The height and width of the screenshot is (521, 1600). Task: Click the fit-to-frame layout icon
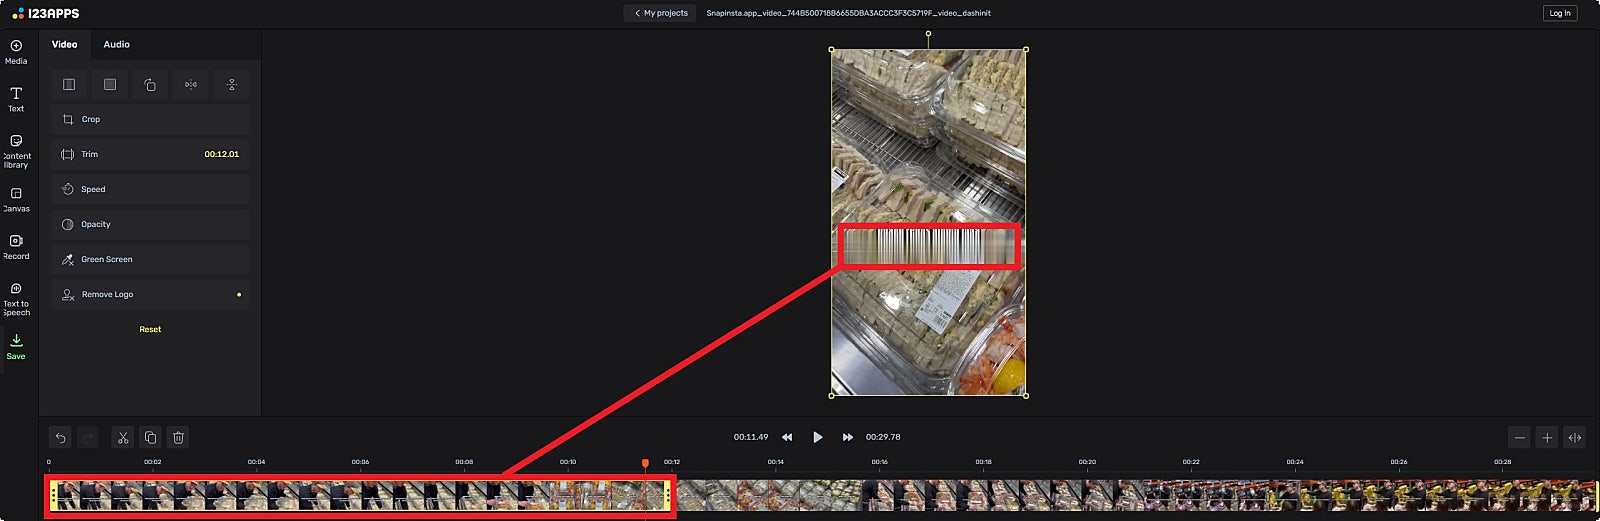pyautogui.click(x=69, y=85)
